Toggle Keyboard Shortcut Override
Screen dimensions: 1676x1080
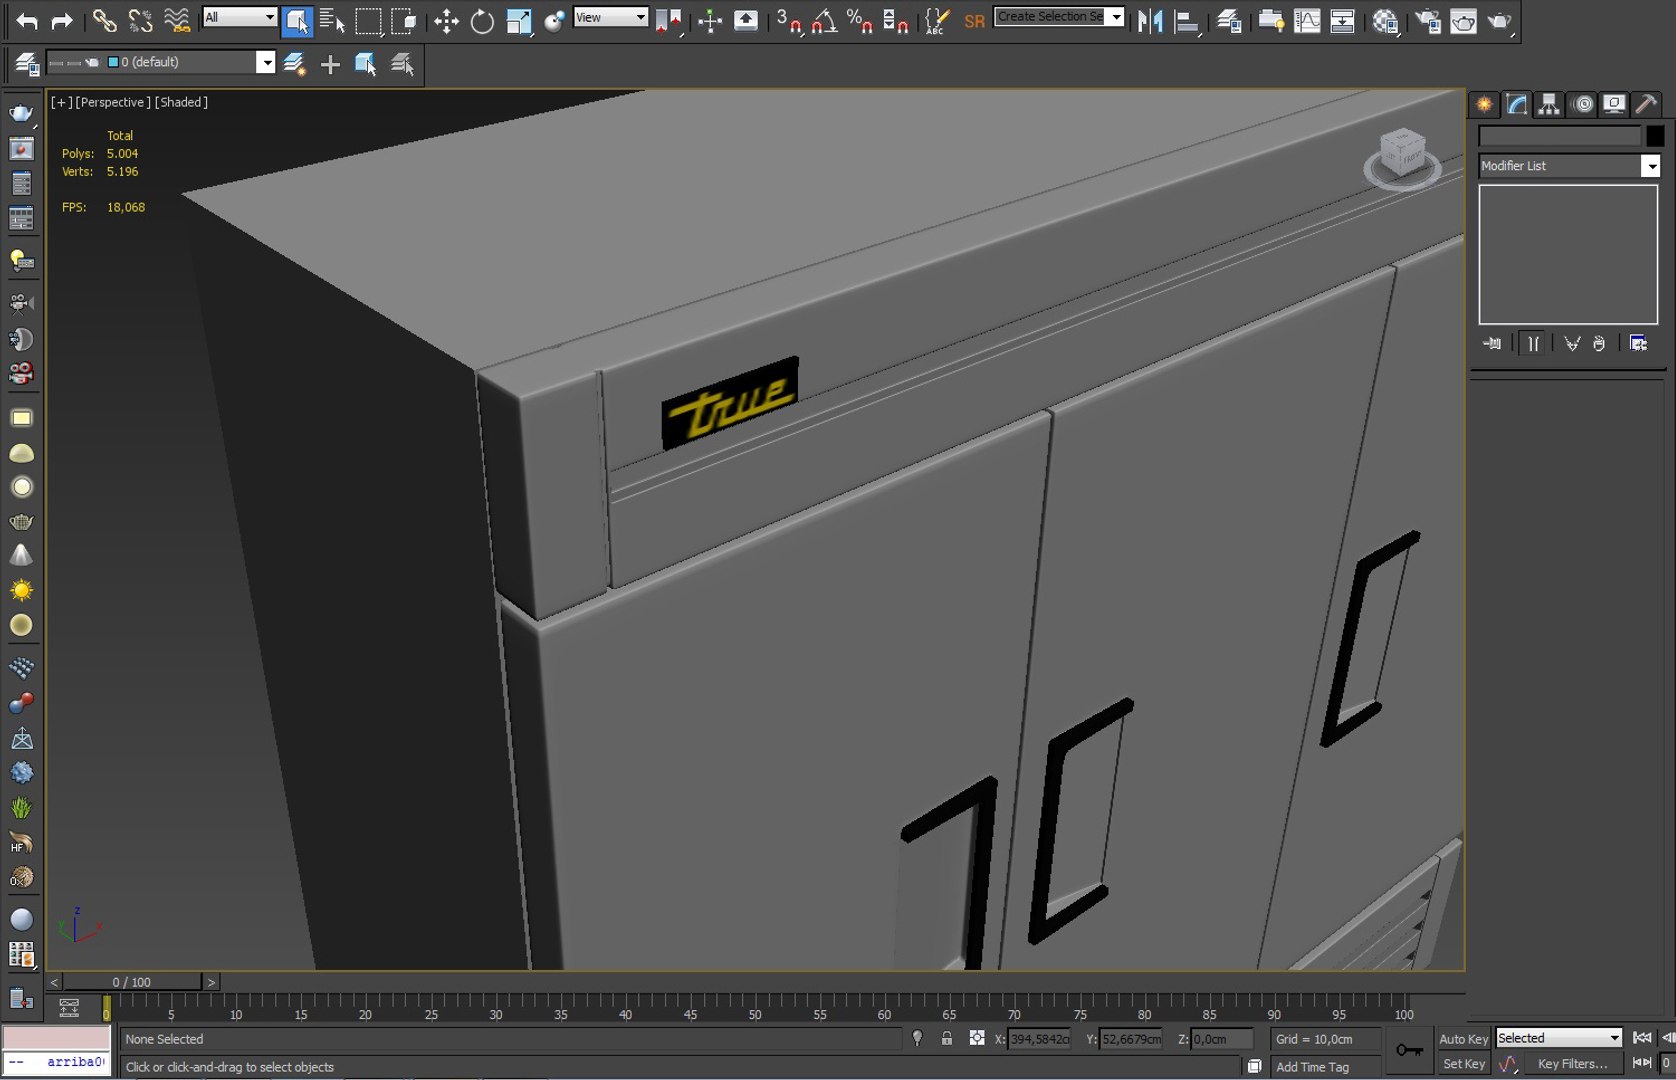tap(746, 21)
